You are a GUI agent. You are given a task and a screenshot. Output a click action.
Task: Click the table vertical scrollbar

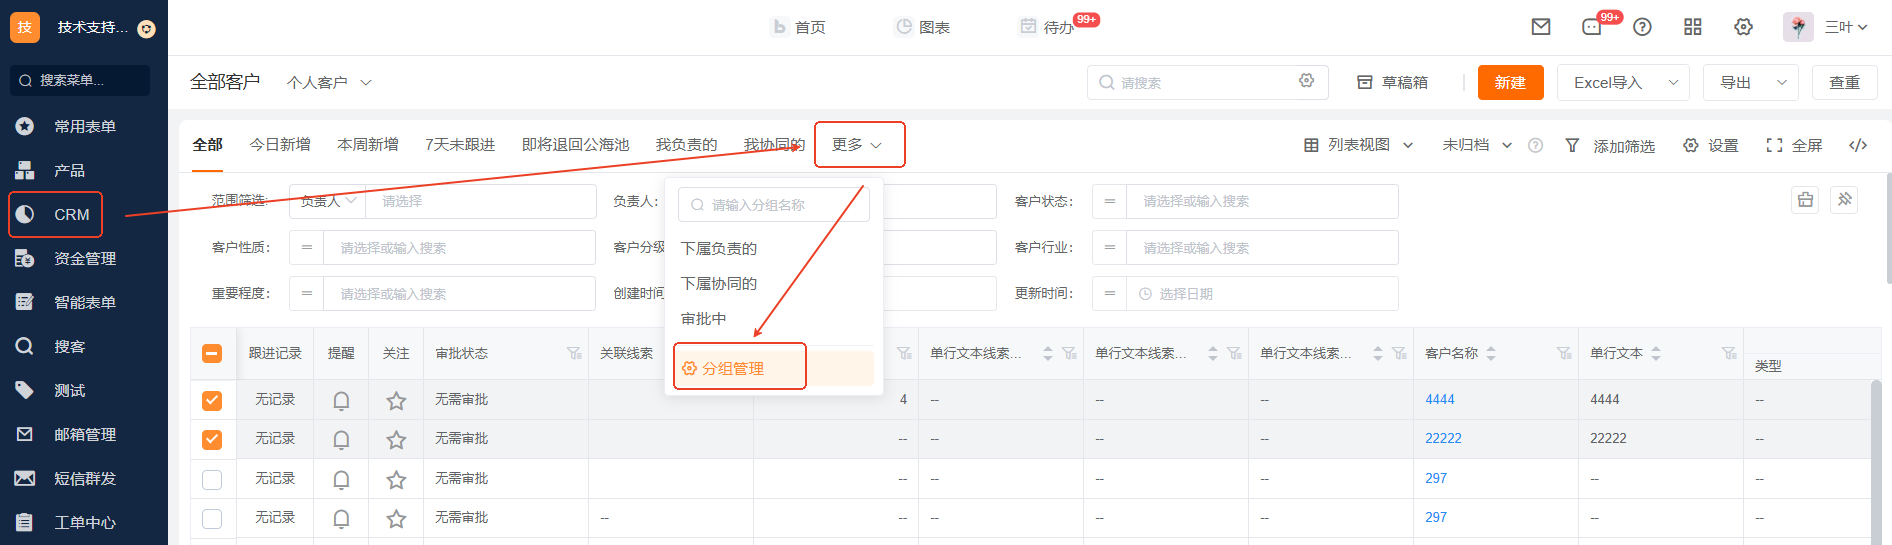pos(1875,460)
